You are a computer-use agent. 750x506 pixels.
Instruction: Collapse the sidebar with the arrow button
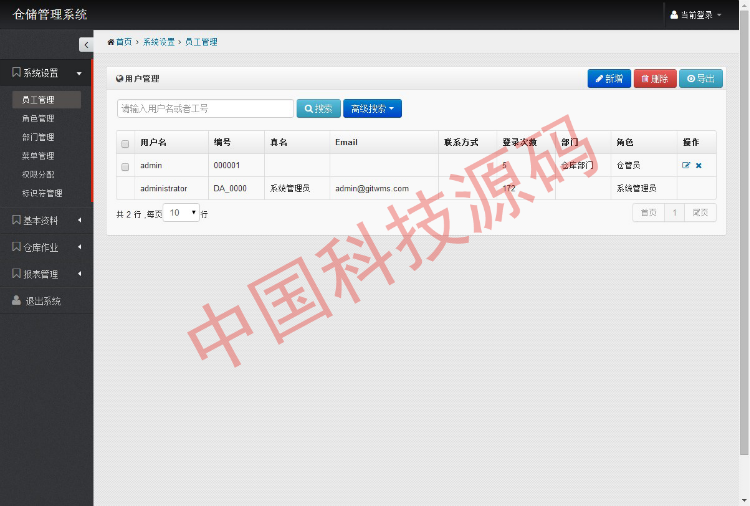click(x=85, y=44)
